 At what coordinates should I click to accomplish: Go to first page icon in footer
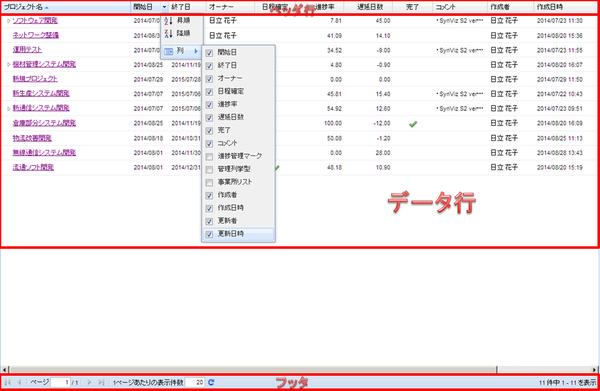pos(7,382)
